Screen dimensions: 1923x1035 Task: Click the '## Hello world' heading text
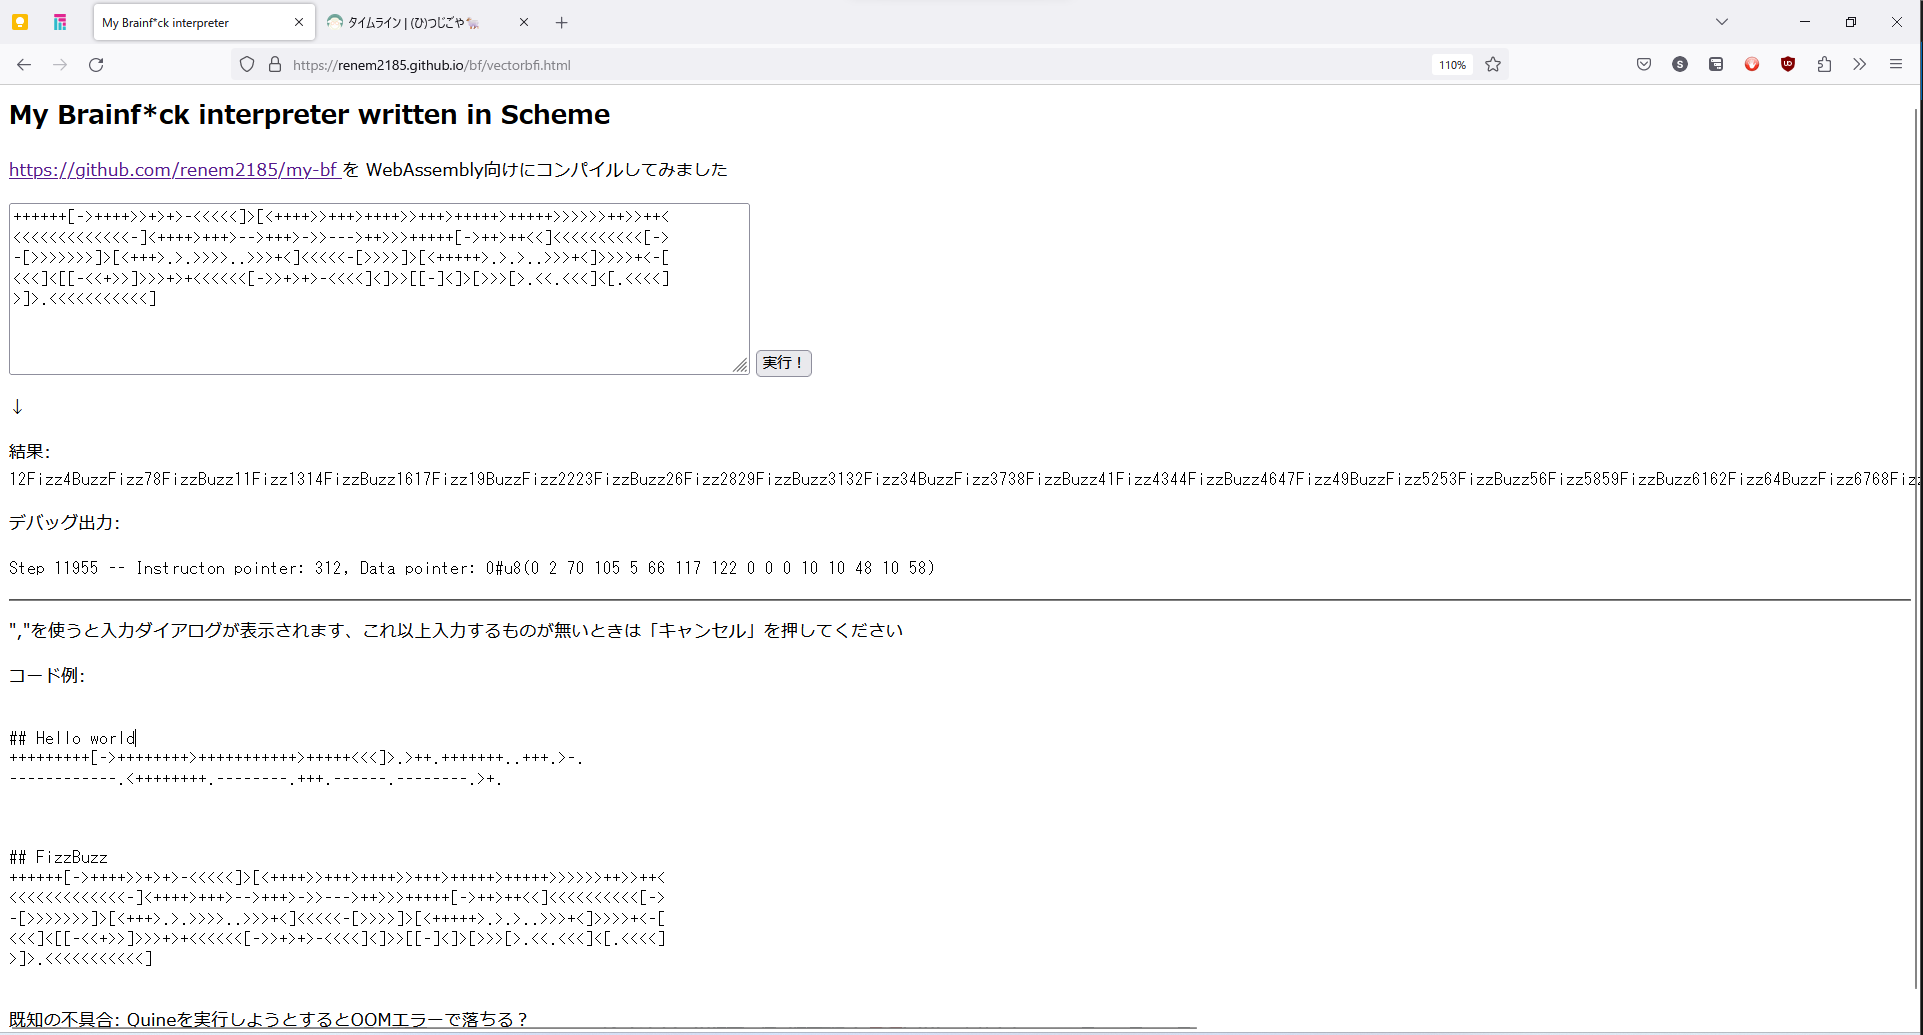coord(72,738)
